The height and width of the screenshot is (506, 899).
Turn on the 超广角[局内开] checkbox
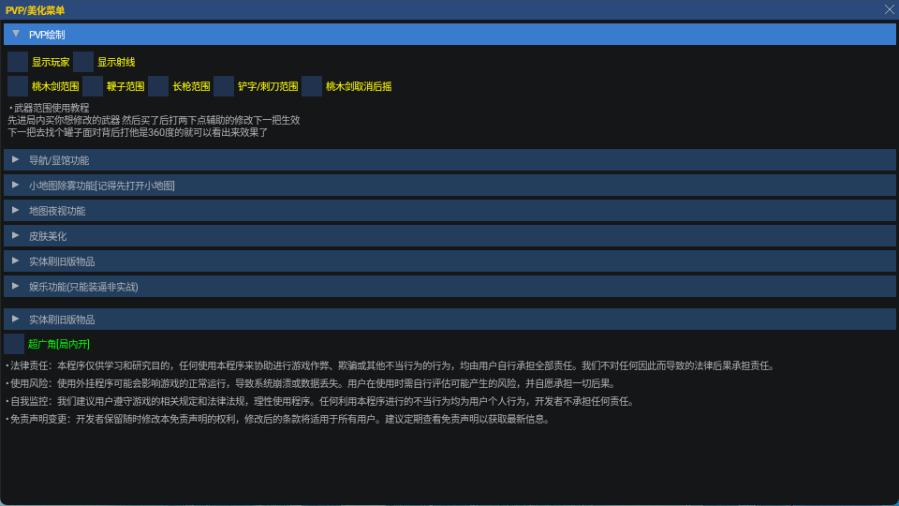(14, 344)
